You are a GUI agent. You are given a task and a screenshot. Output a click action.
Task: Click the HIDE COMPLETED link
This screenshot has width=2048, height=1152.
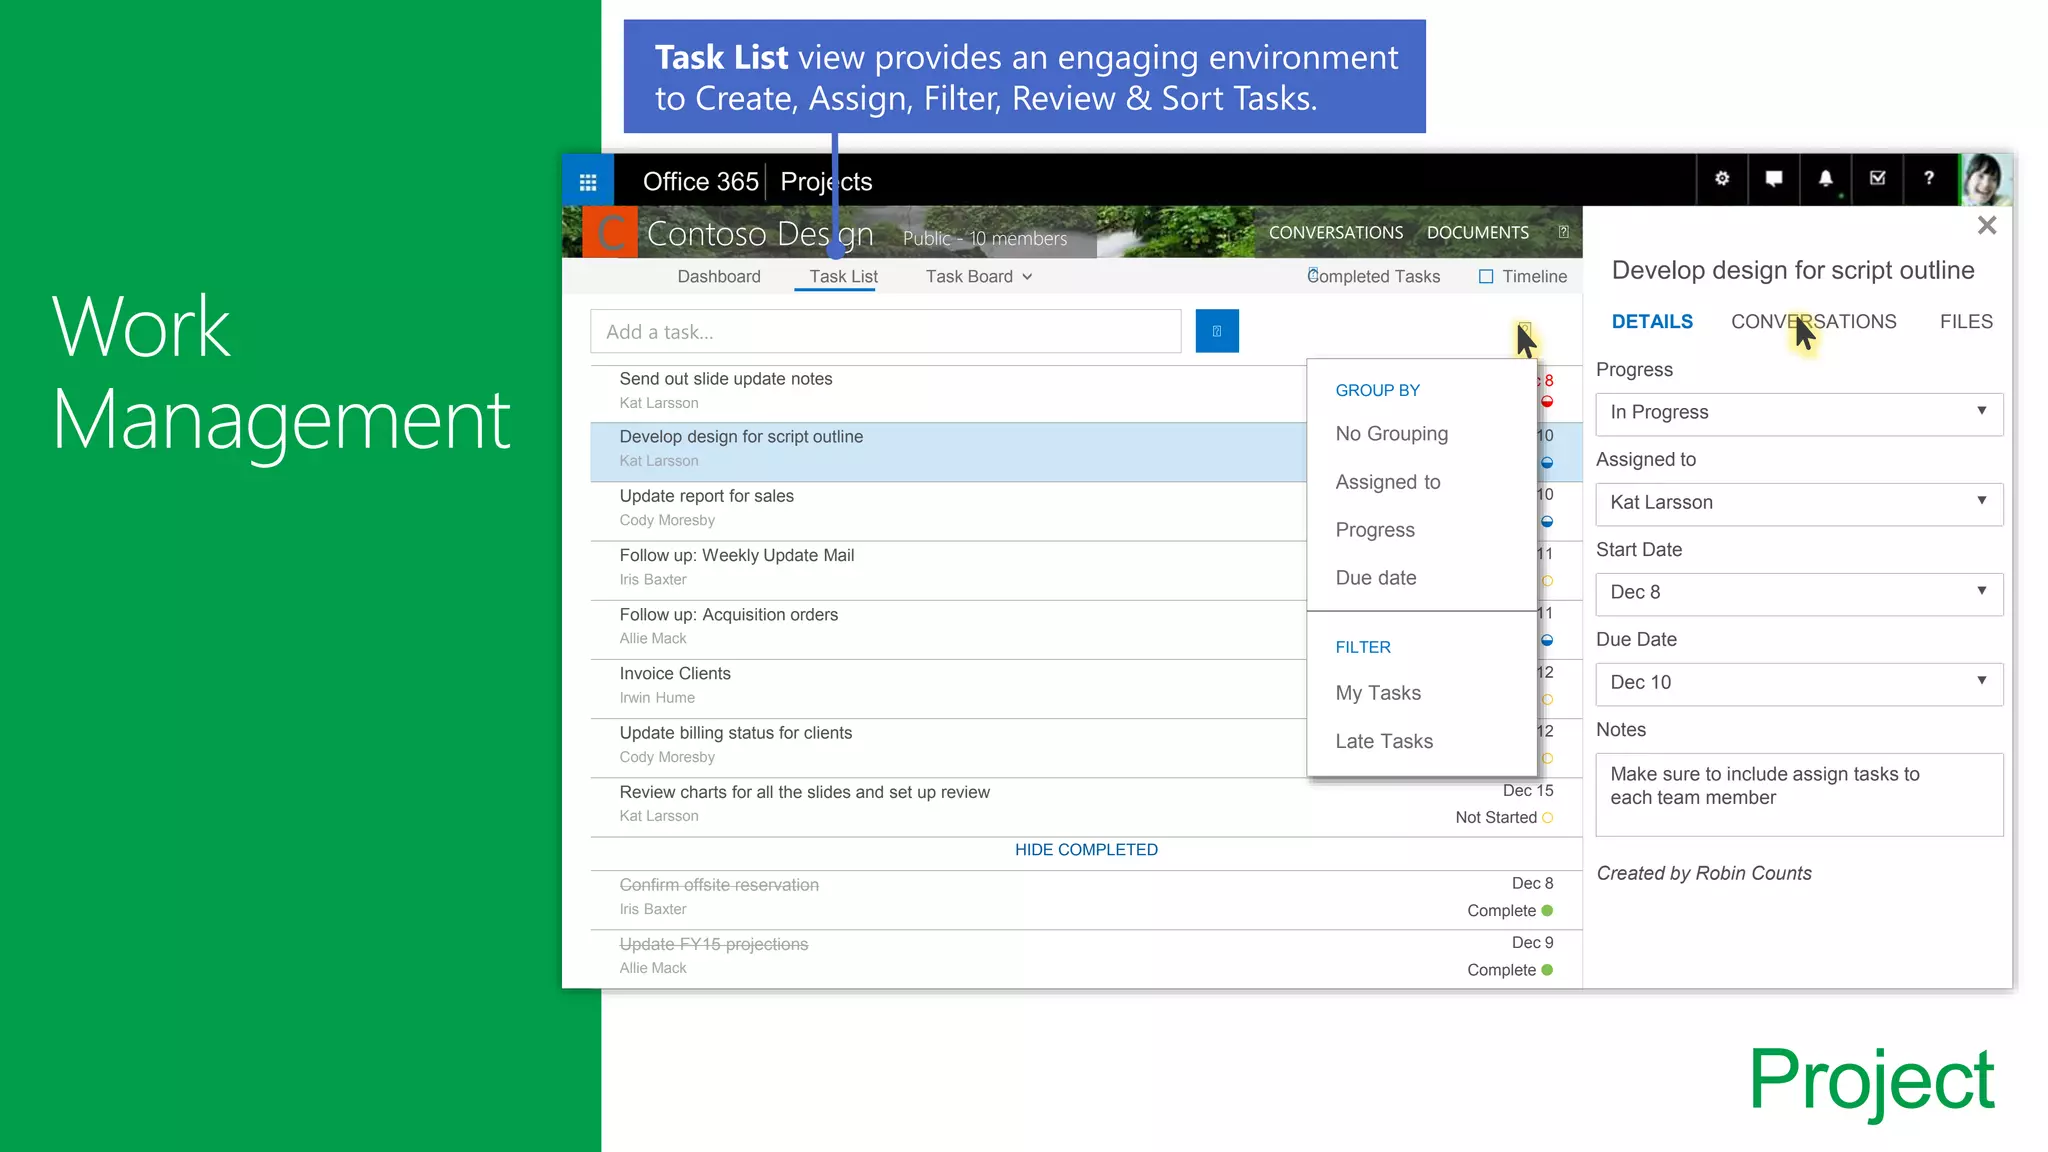pyautogui.click(x=1086, y=850)
